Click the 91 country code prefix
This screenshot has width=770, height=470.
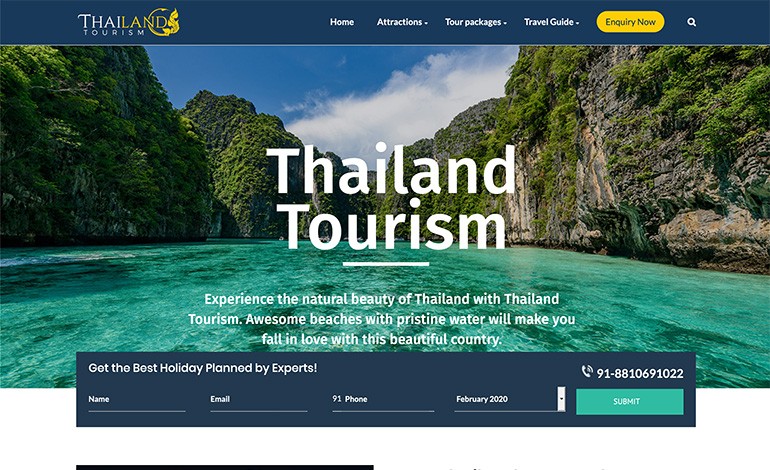pyautogui.click(x=337, y=399)
